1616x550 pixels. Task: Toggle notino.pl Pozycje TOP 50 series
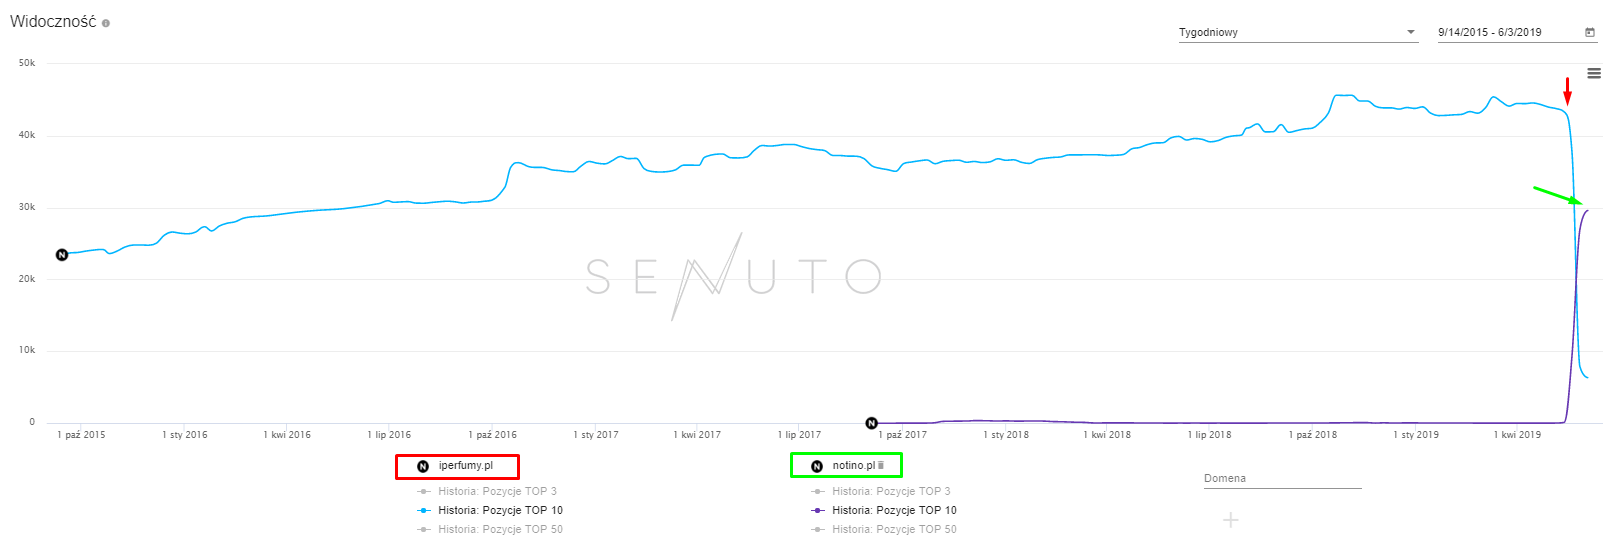click(894, 529)
